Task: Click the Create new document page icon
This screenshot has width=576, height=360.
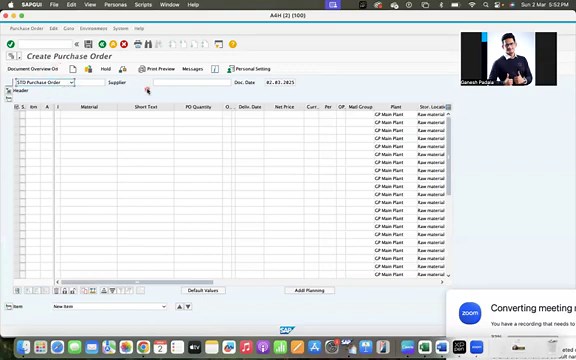Action: point(73,69)
